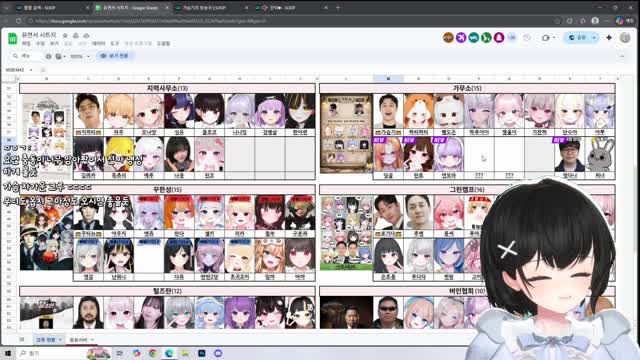This screenshot has width=640, height=360.
Task: Open the version history clock icon
Action: pos(527,38)
